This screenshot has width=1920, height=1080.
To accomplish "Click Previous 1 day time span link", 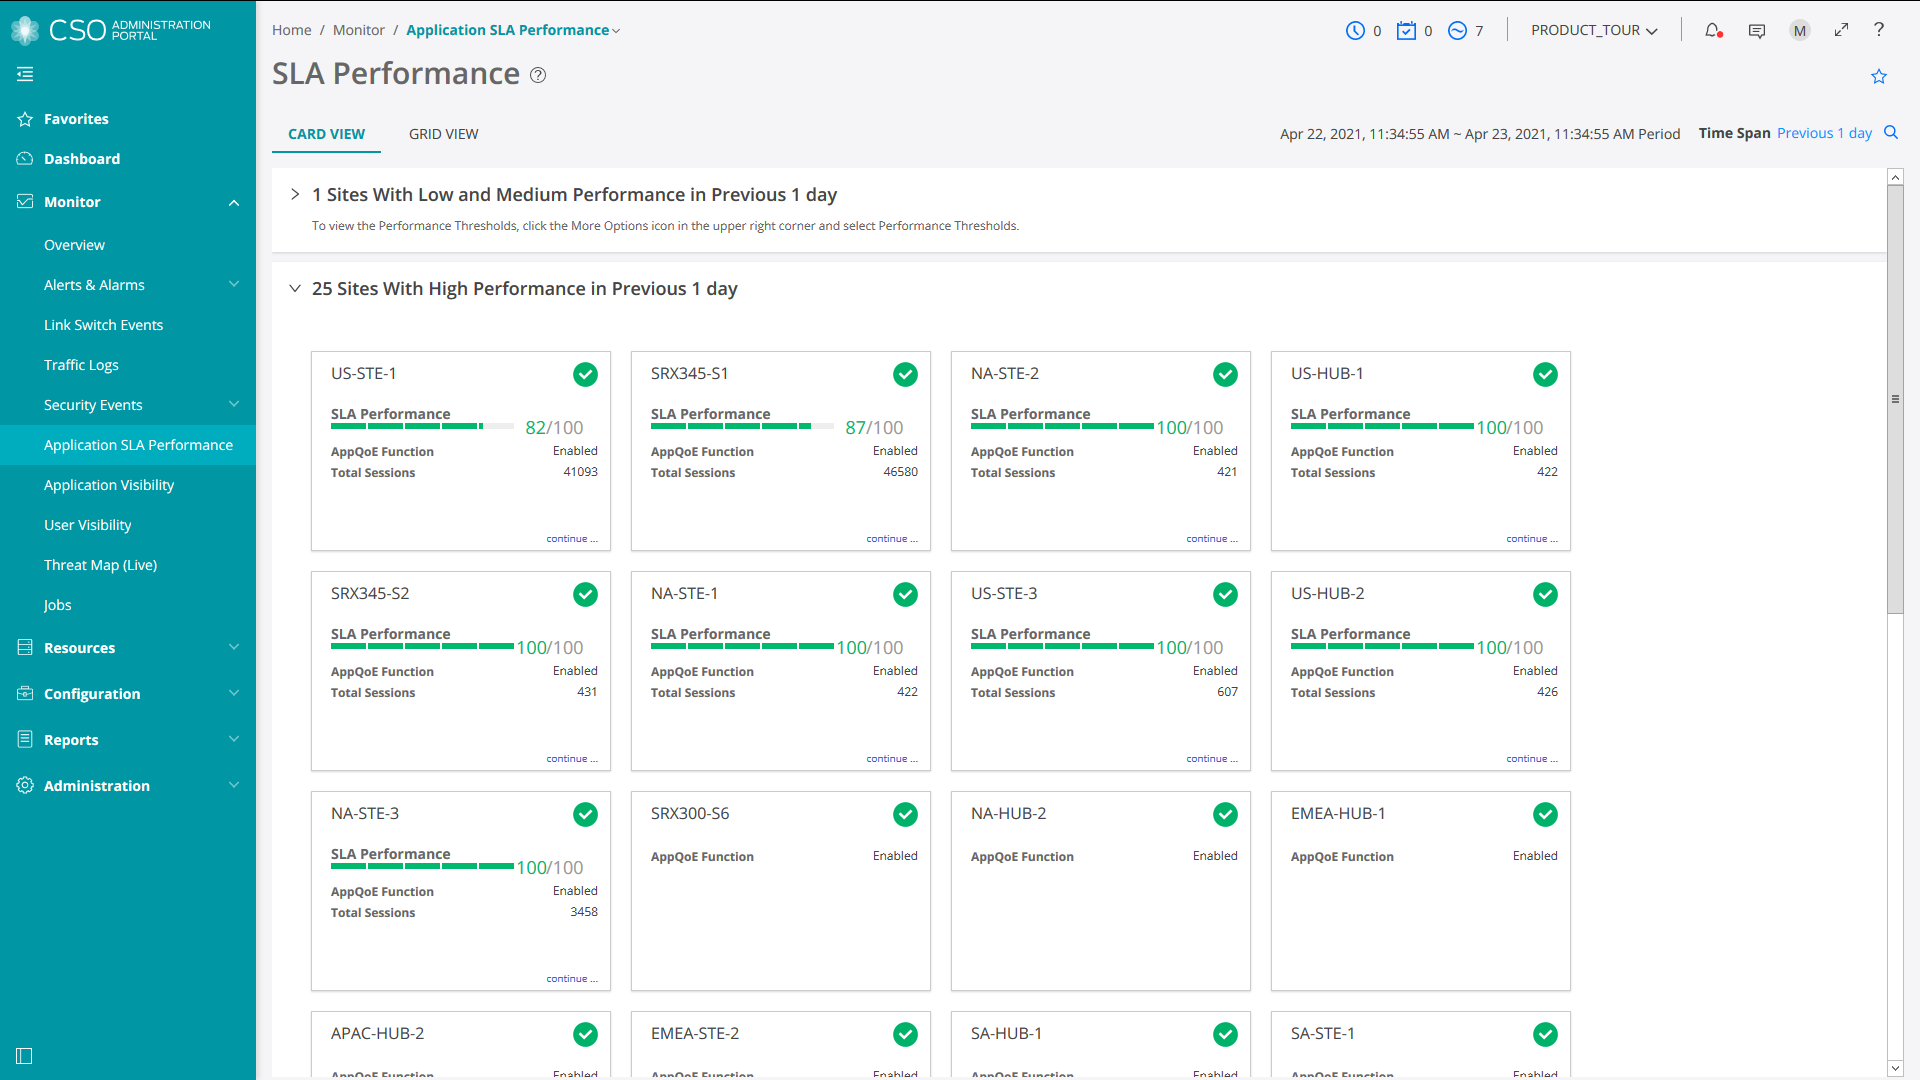I will 1824,133.
